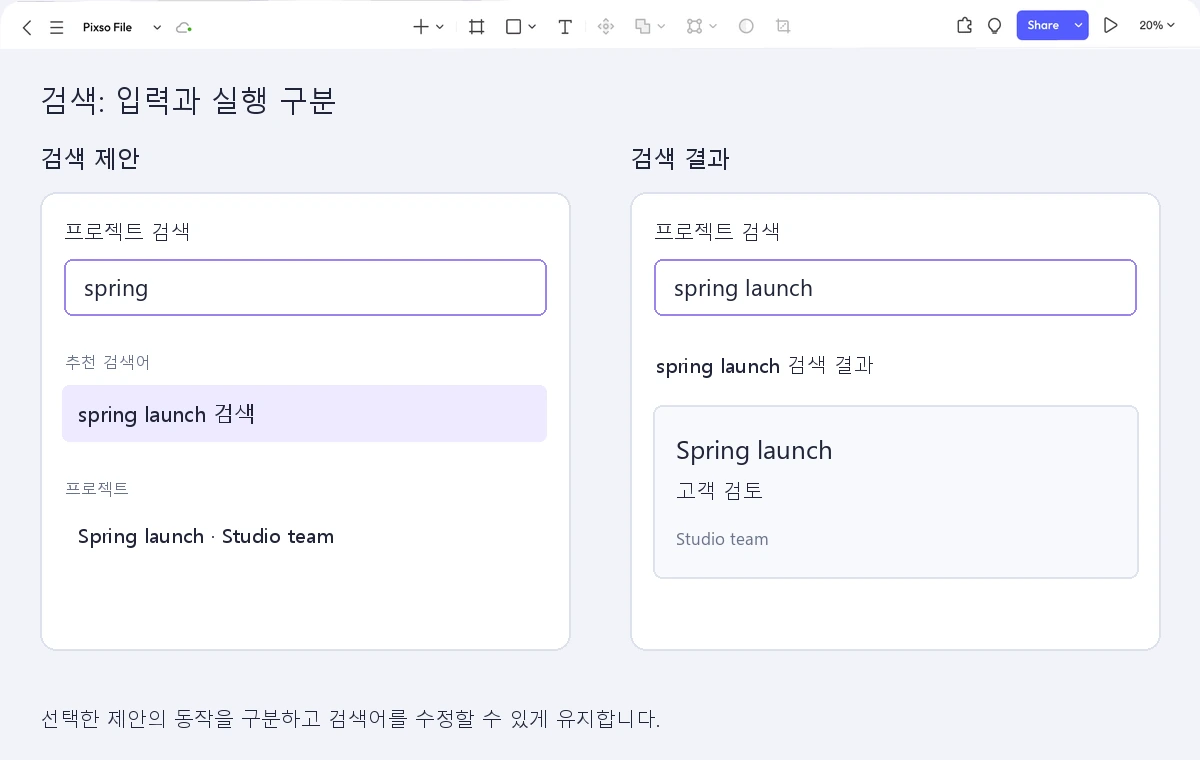Screen dimensions: 1200x760
Task: Expand the shape tools dropdown arrow
Action: 532,27
